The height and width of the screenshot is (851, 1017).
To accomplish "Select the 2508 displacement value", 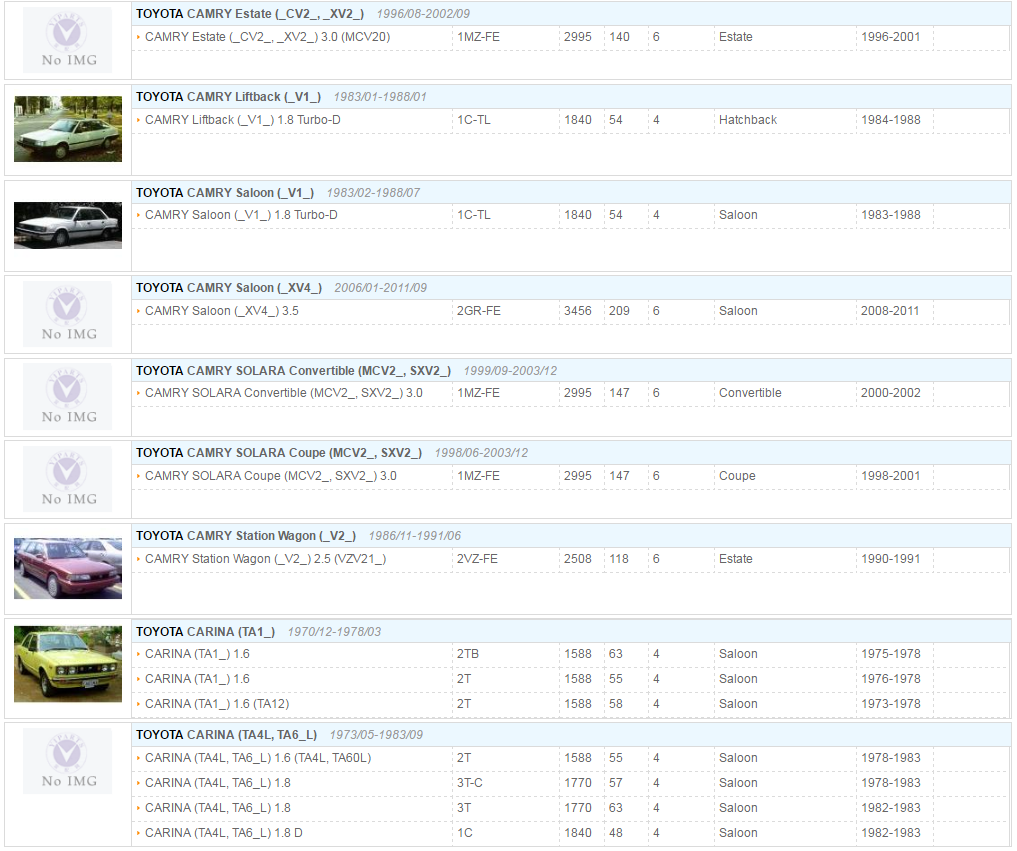I will coord(577,558).
